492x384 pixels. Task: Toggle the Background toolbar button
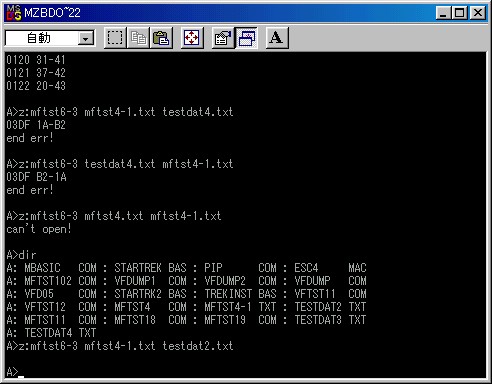246,38
